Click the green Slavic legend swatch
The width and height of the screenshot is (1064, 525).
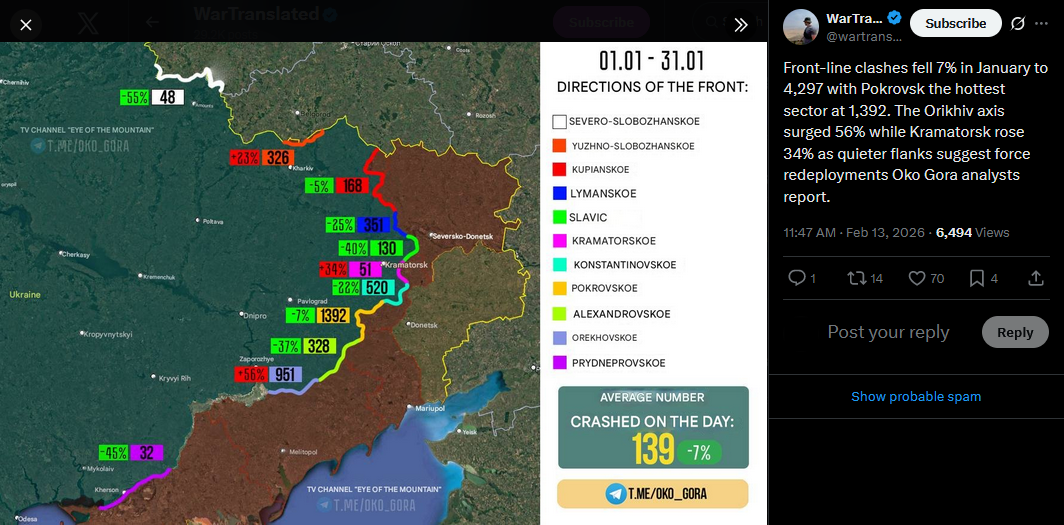559,218
